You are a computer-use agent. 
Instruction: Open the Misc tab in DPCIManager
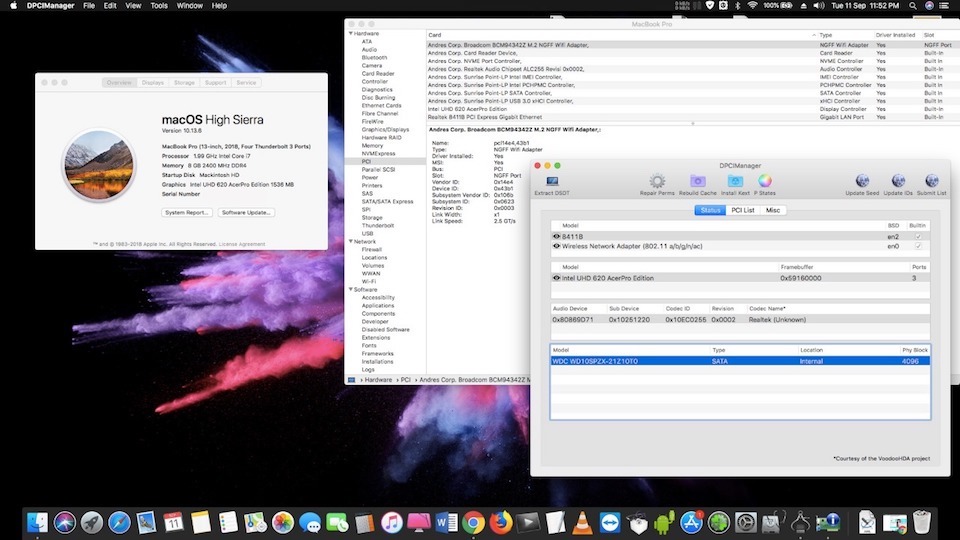(773, 210)
